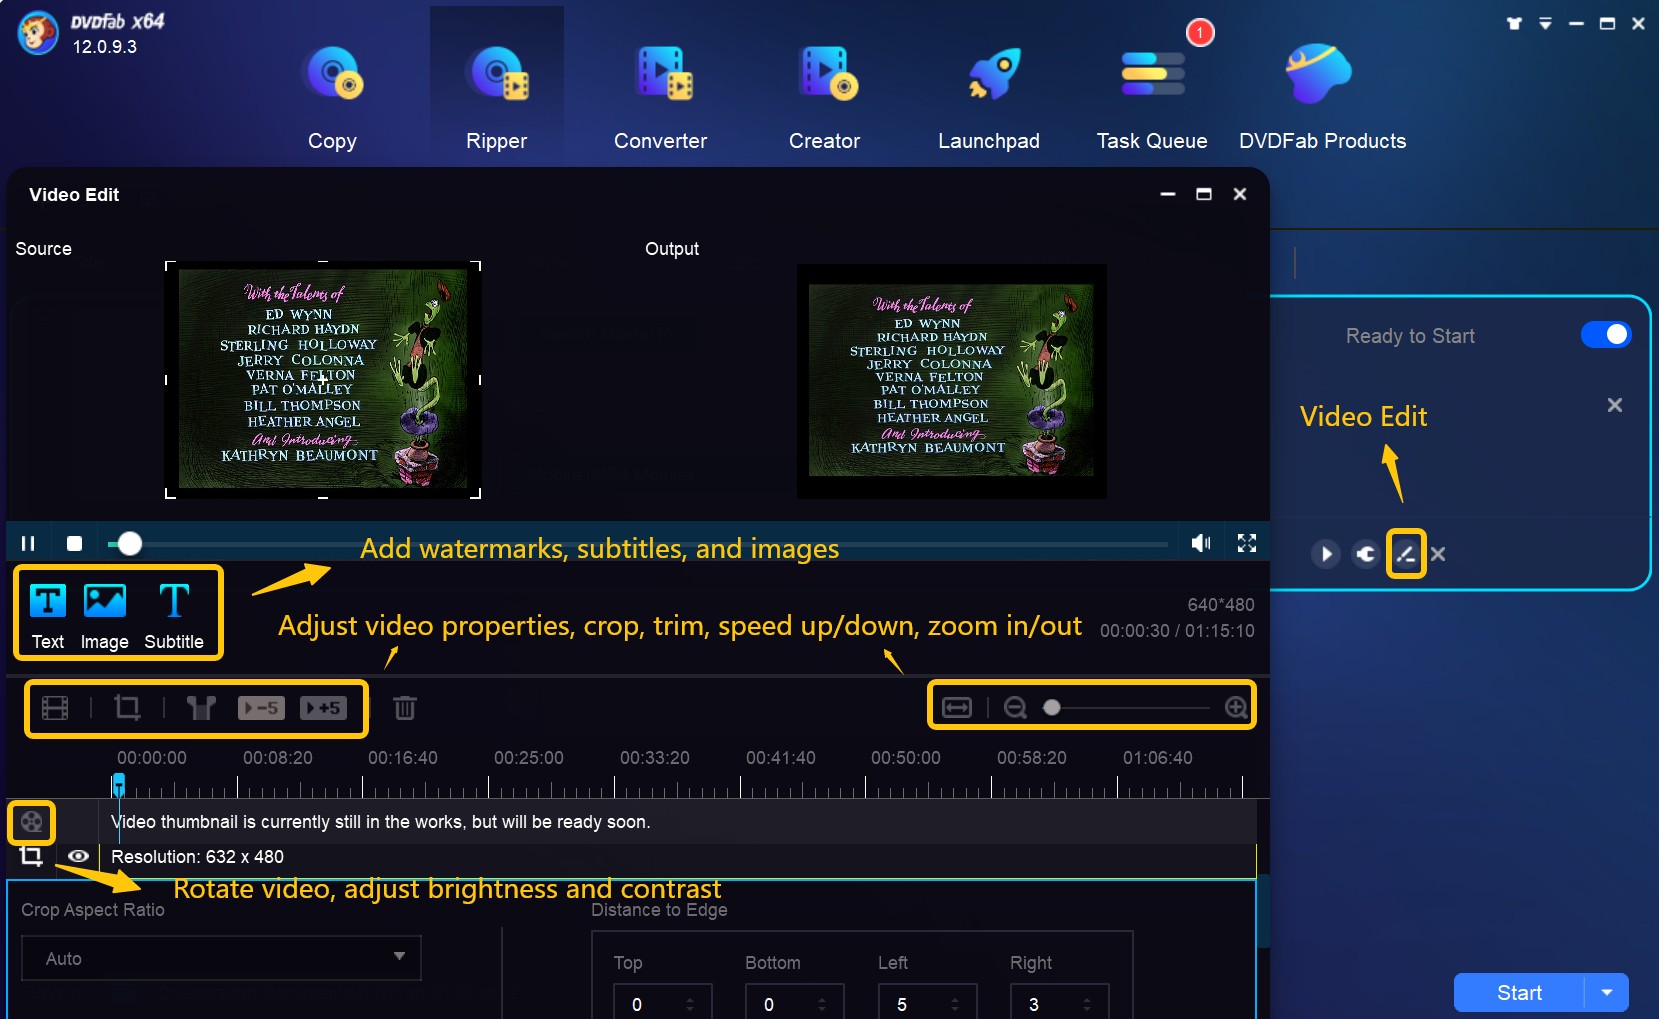Minimize the Video Edit window
Image resolution: width=1659 pixels, height=1019 pixels.
click(1168, 194)
